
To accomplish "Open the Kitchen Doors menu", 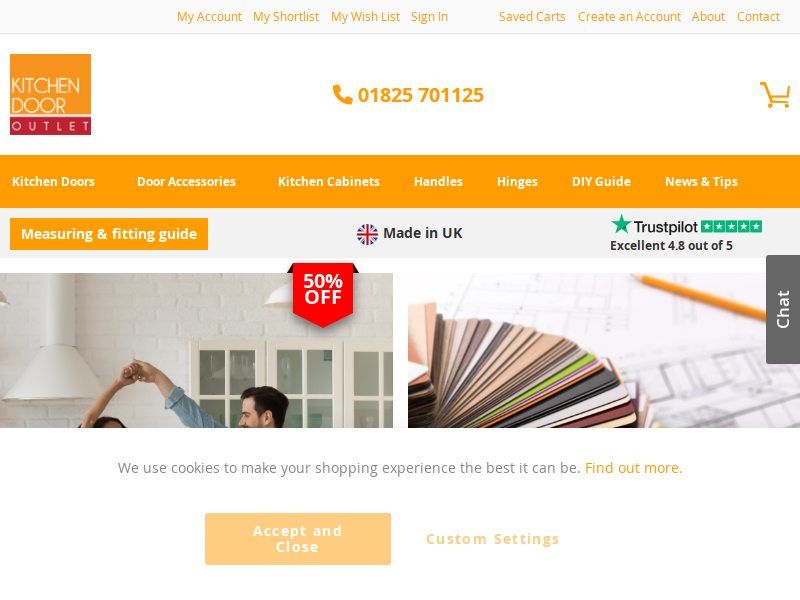I will pyautogui.click(x=54, y=182).
